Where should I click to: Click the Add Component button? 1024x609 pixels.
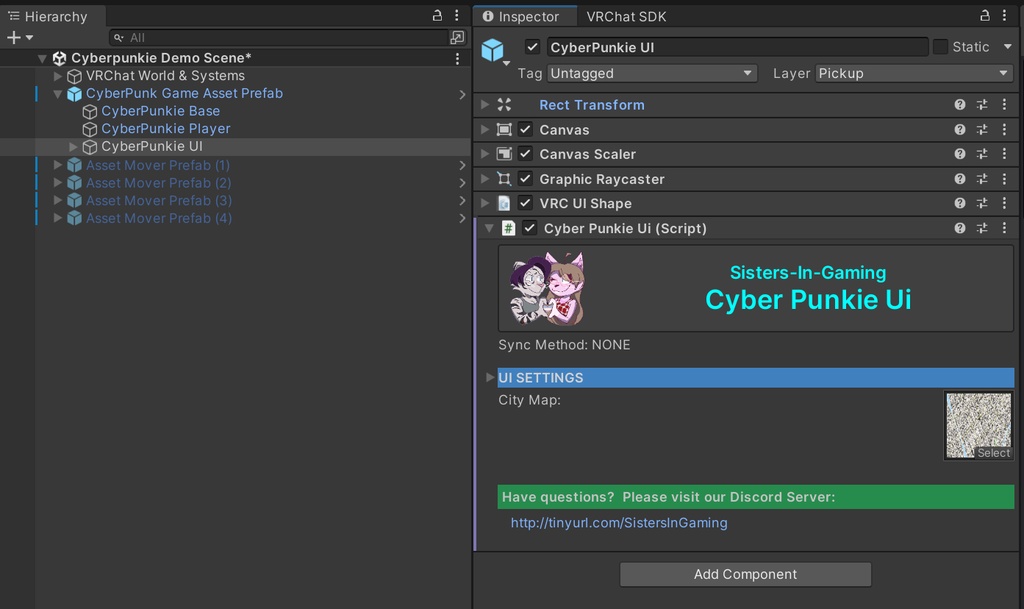pos(745,574)
